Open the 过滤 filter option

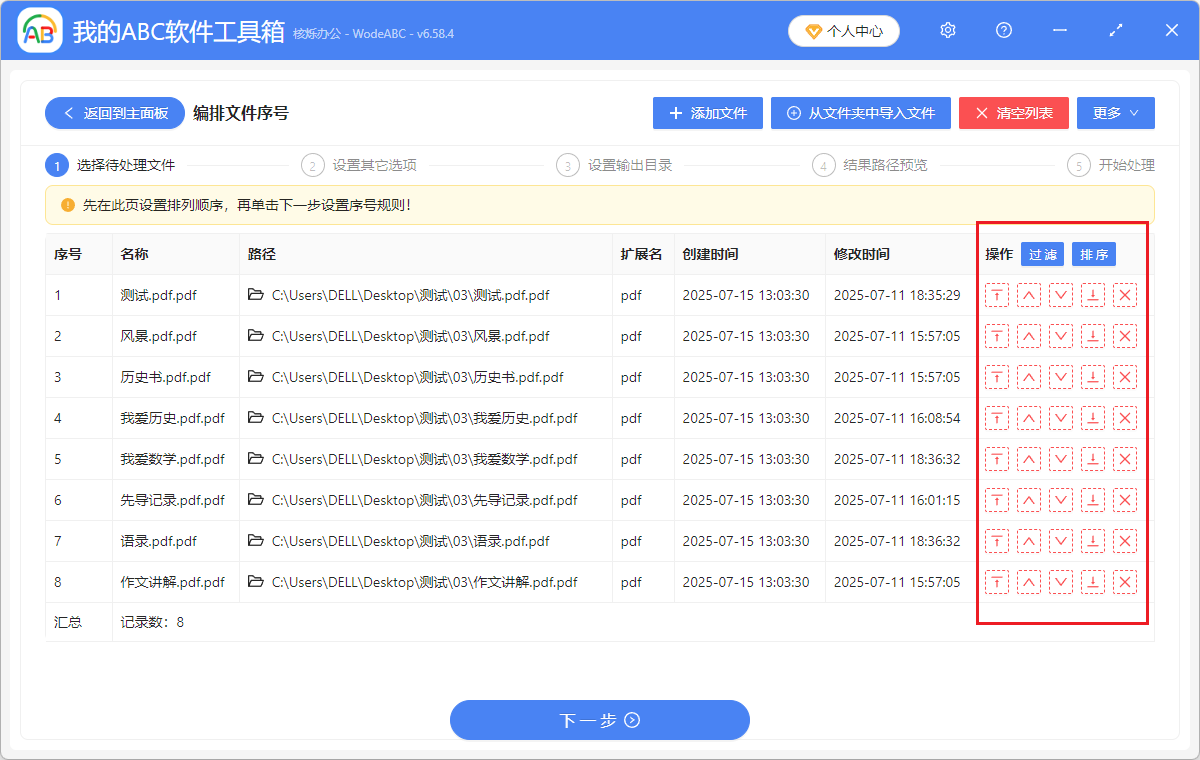1043,254
